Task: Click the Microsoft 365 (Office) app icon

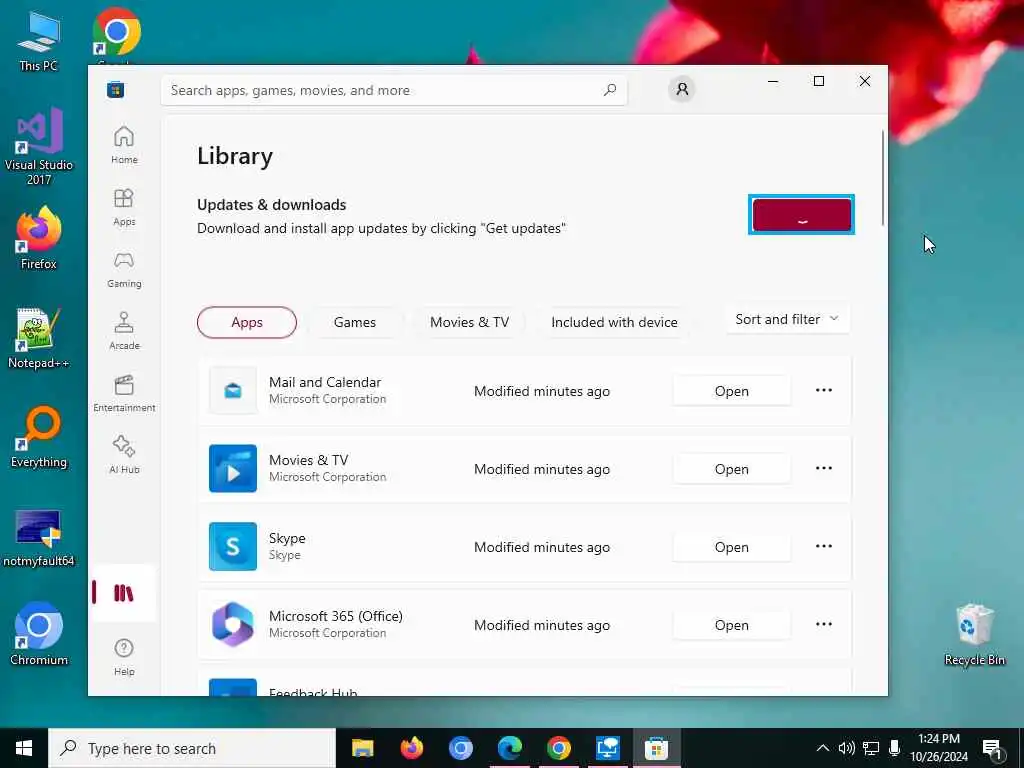Action: [x=232, y=624]
